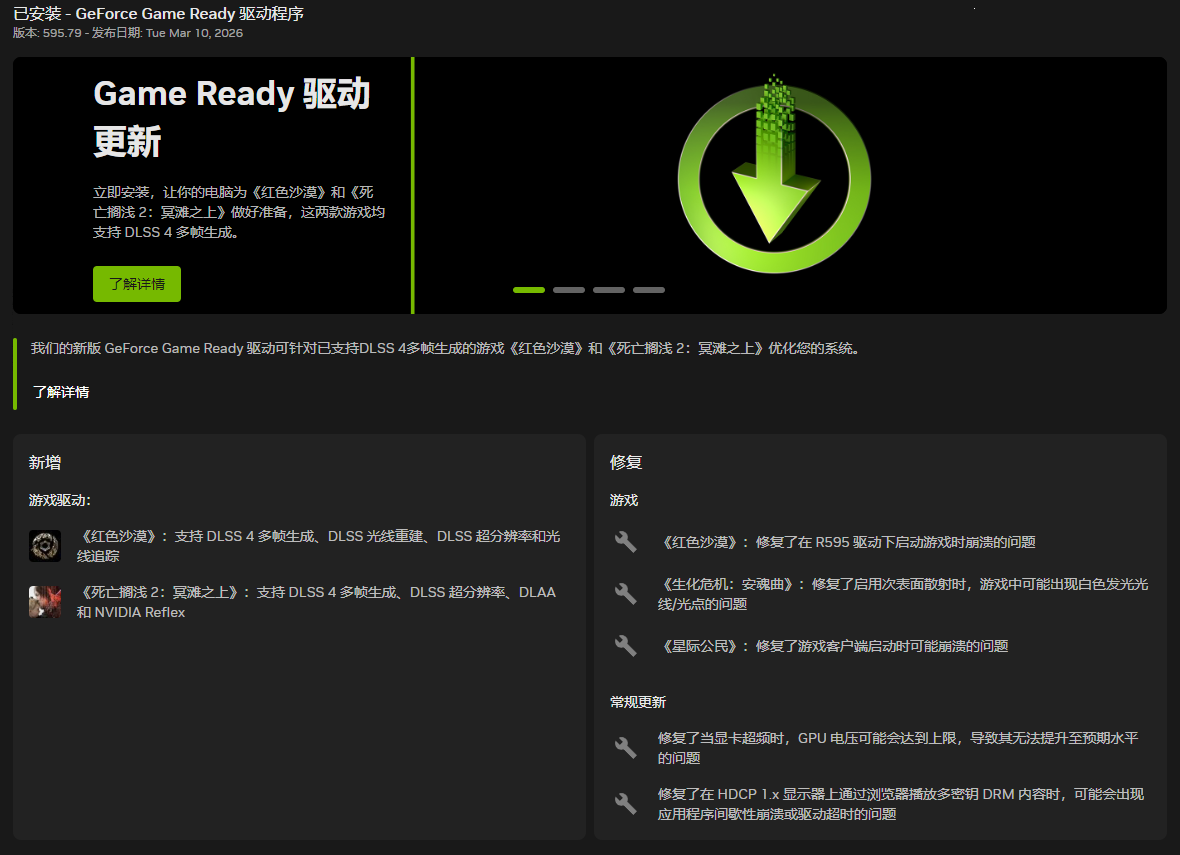Select the fourth carousel indicator dash

click(649, 290)
